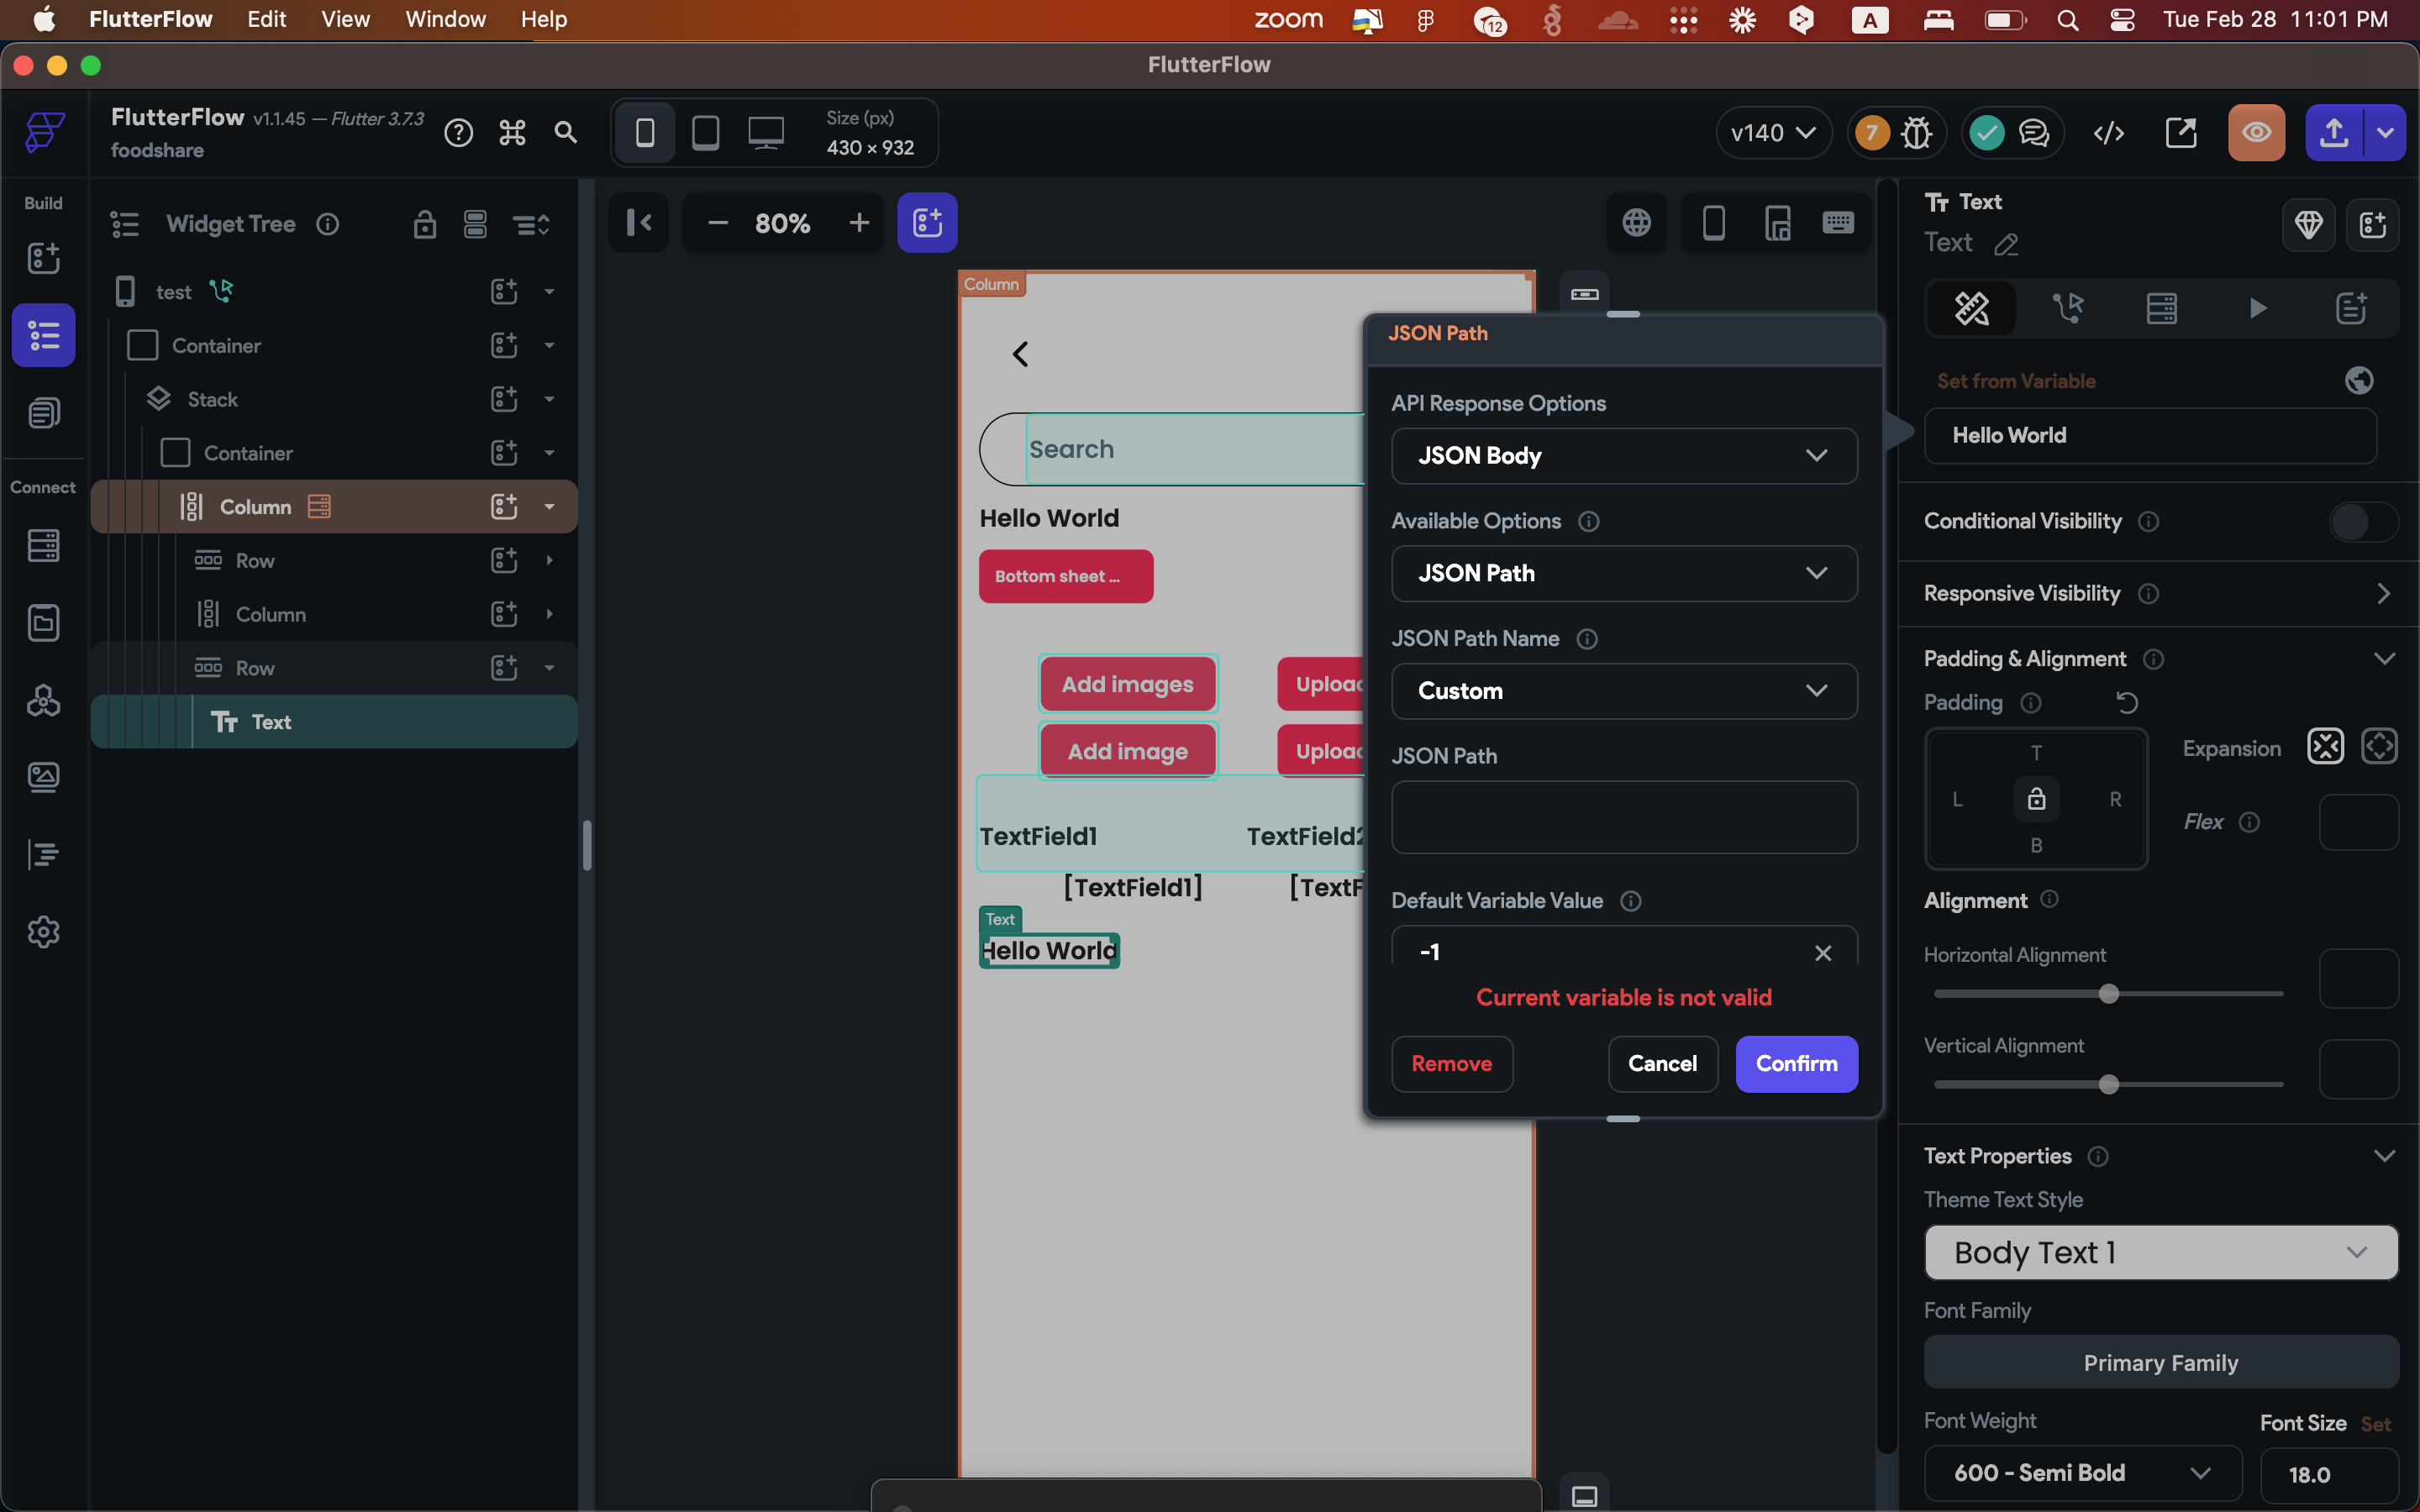Image resolution: width=2420 pixels, height=1512 pixels.
Task: Open the Settings panel in the left sidebar
Action: [44, 932]
